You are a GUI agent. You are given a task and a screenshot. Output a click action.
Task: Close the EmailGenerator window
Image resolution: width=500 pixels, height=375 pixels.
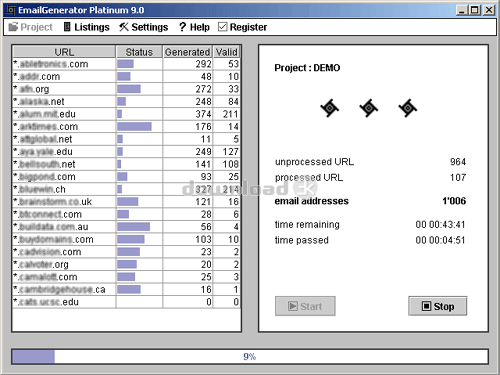[489, 10]
